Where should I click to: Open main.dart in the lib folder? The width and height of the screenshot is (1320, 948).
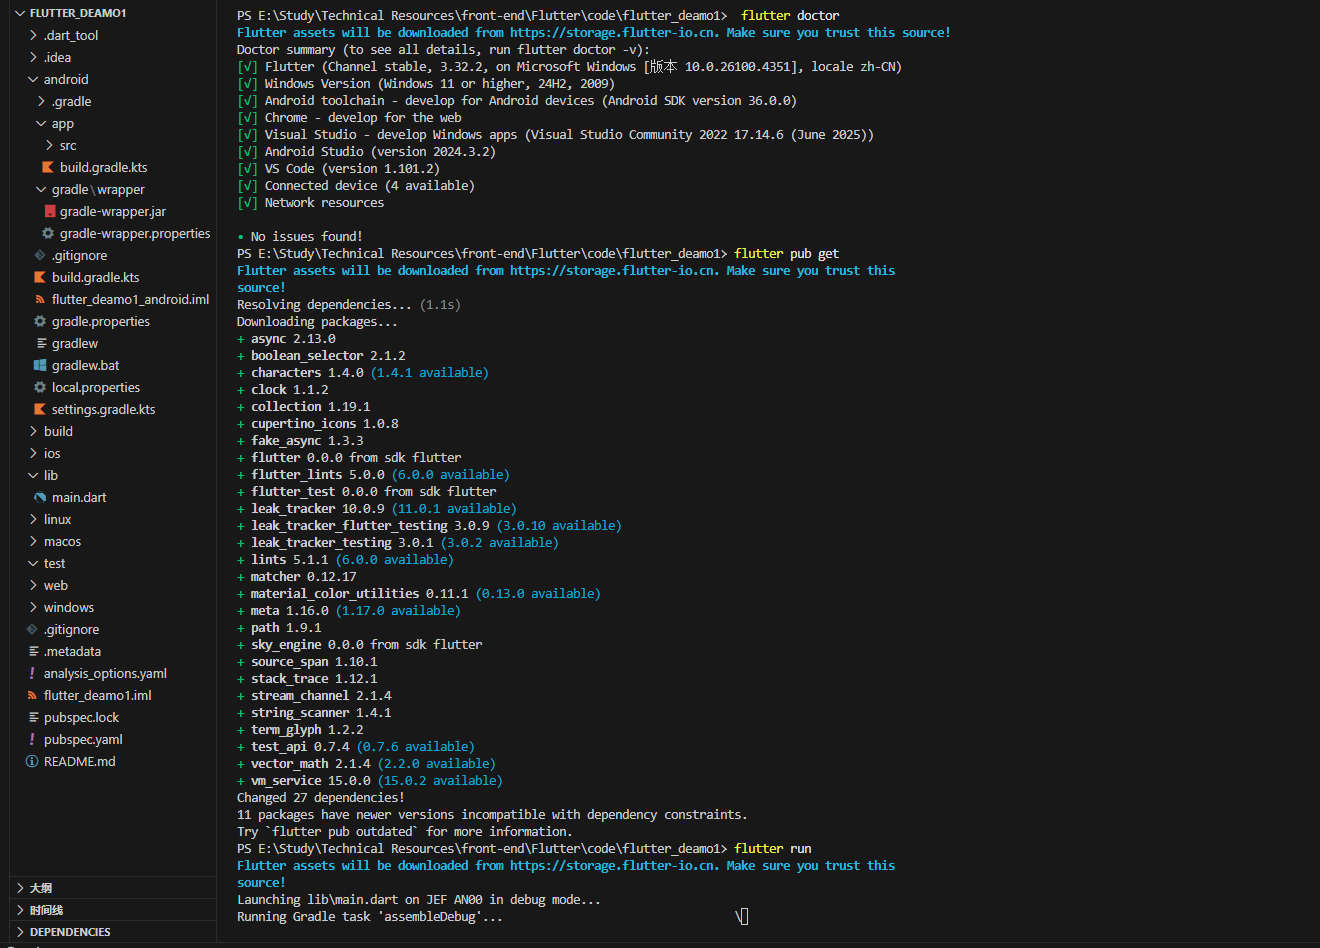pyautogui.click(x=79, y=497)
